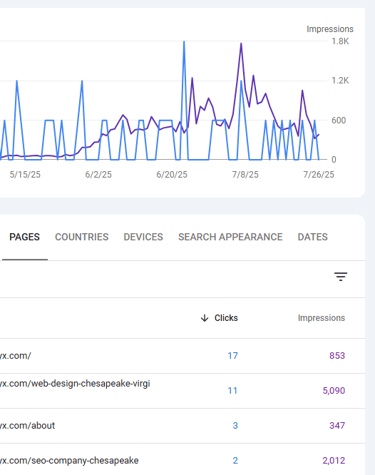Select the 17 clicks value

coord(233,356)
